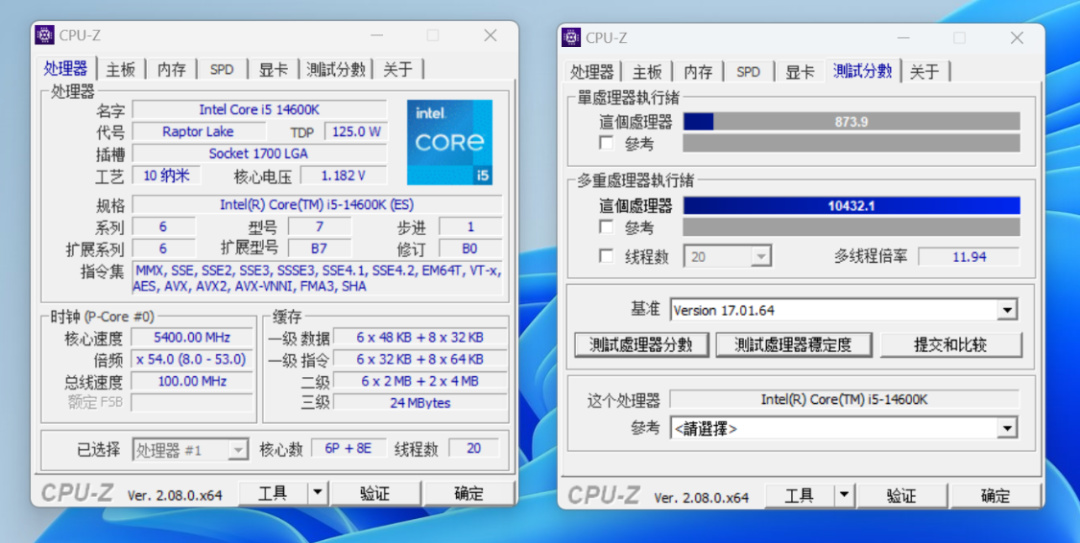Click the 倍频 value x 54.0 (8.0 - 53.0)
The image size is (1080, 543).
192,359
